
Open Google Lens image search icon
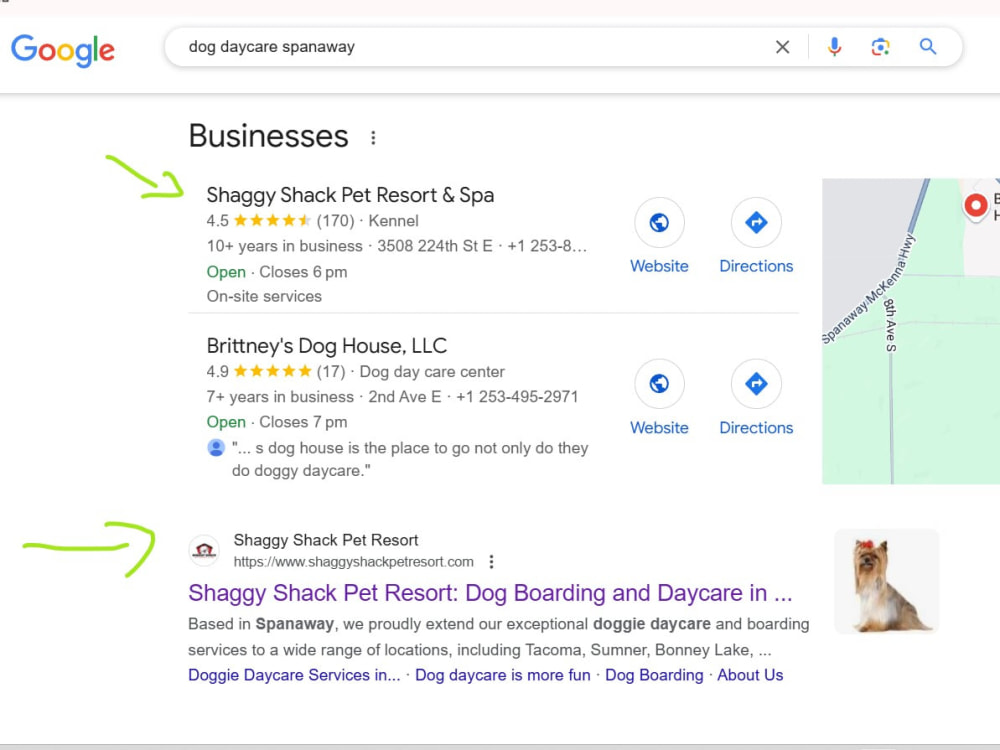point(881,47)
